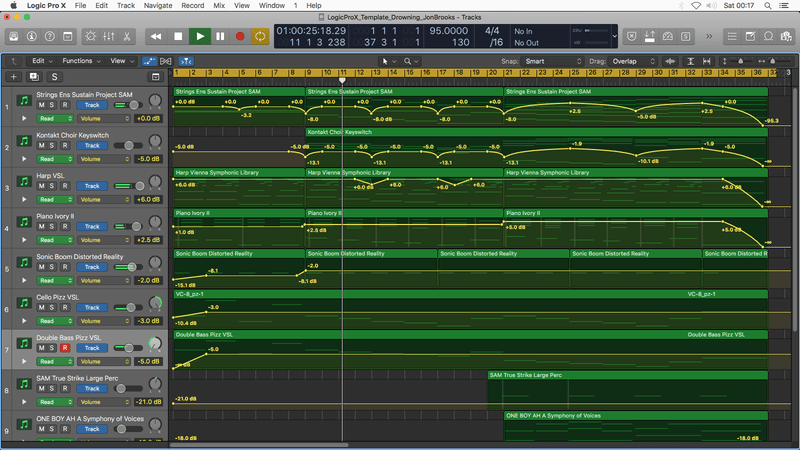Image resolution: width=800 pixels, height=450 pixels.
Task: Open the Loop Browser button
Action: tap(768, 36)
